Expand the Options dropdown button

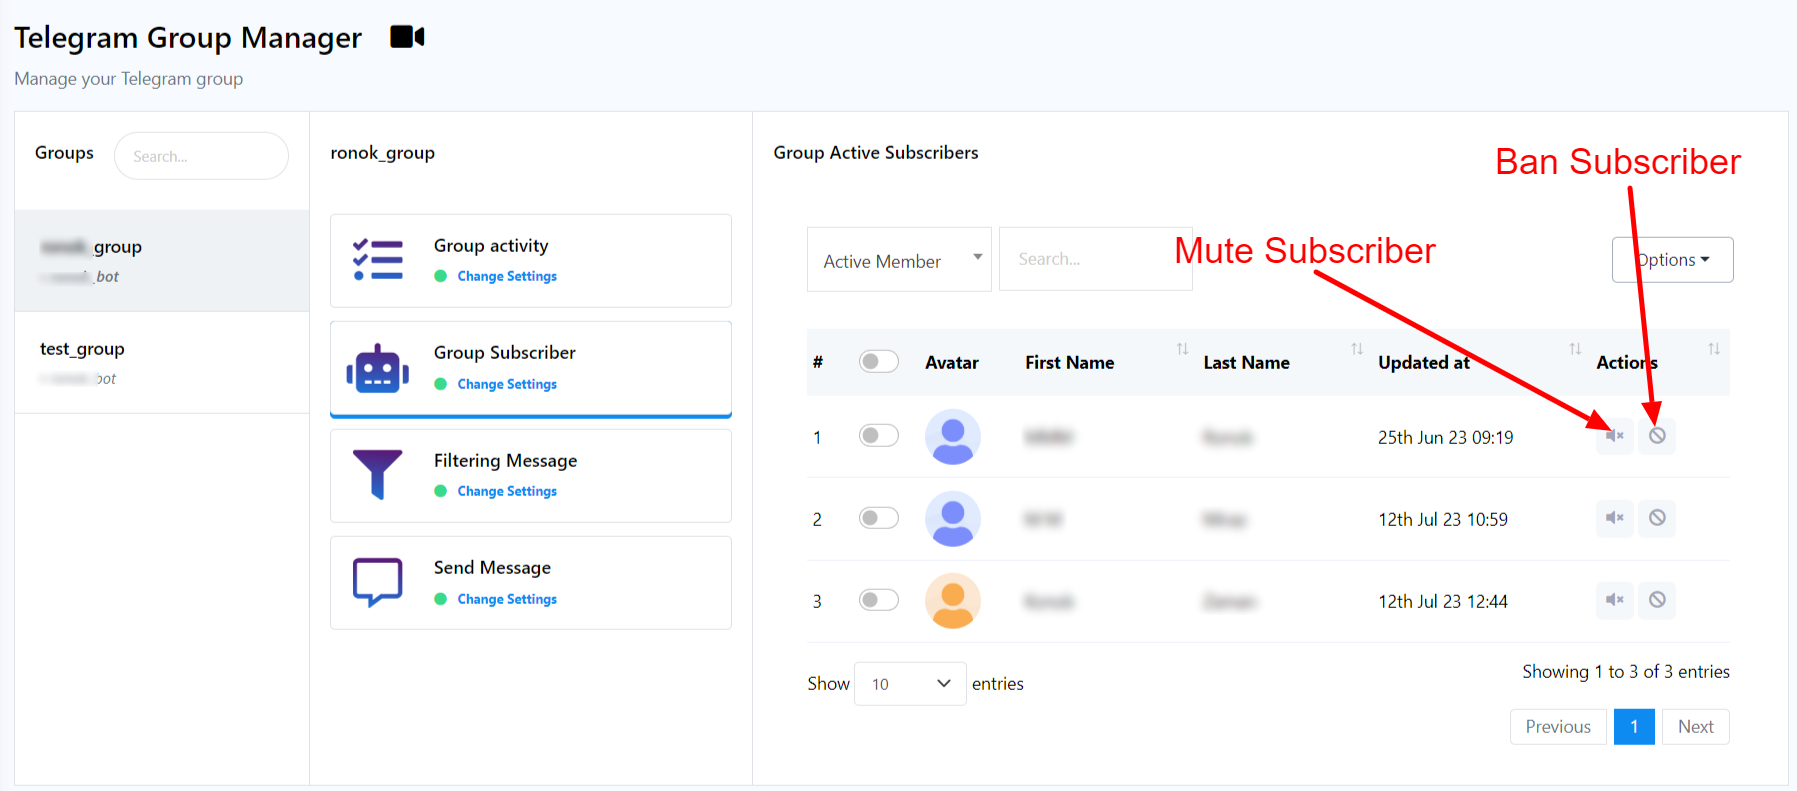tap(1672, 260)
